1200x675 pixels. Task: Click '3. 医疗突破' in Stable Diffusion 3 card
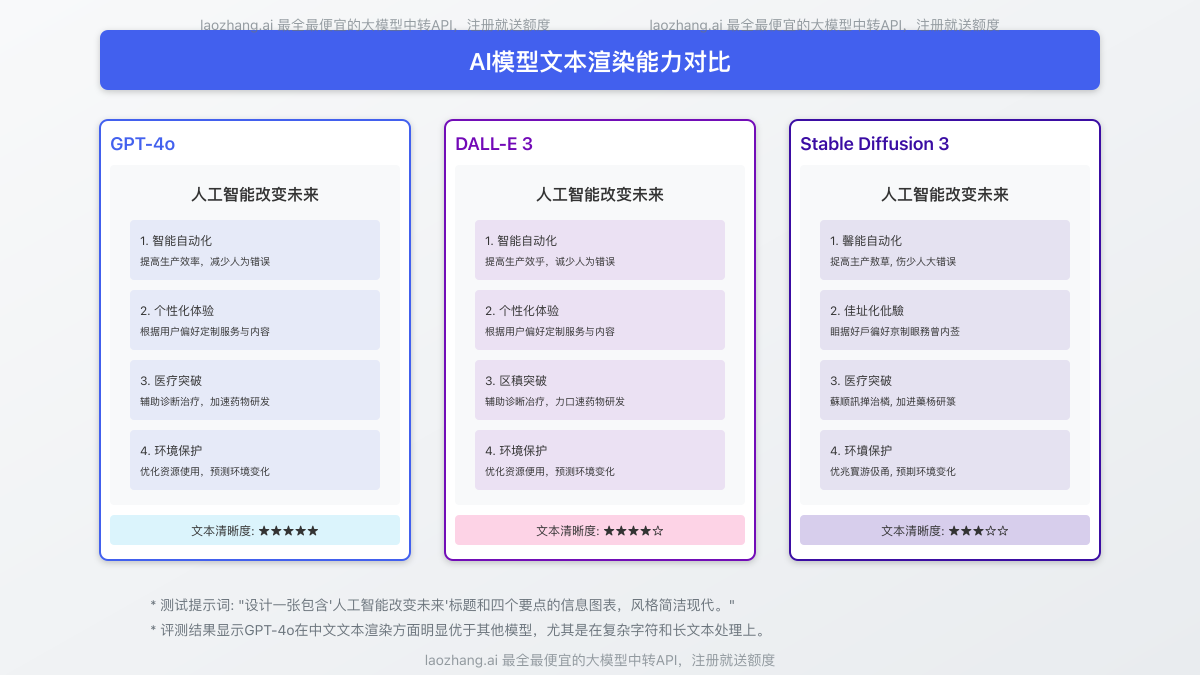[x=861, y=381]
